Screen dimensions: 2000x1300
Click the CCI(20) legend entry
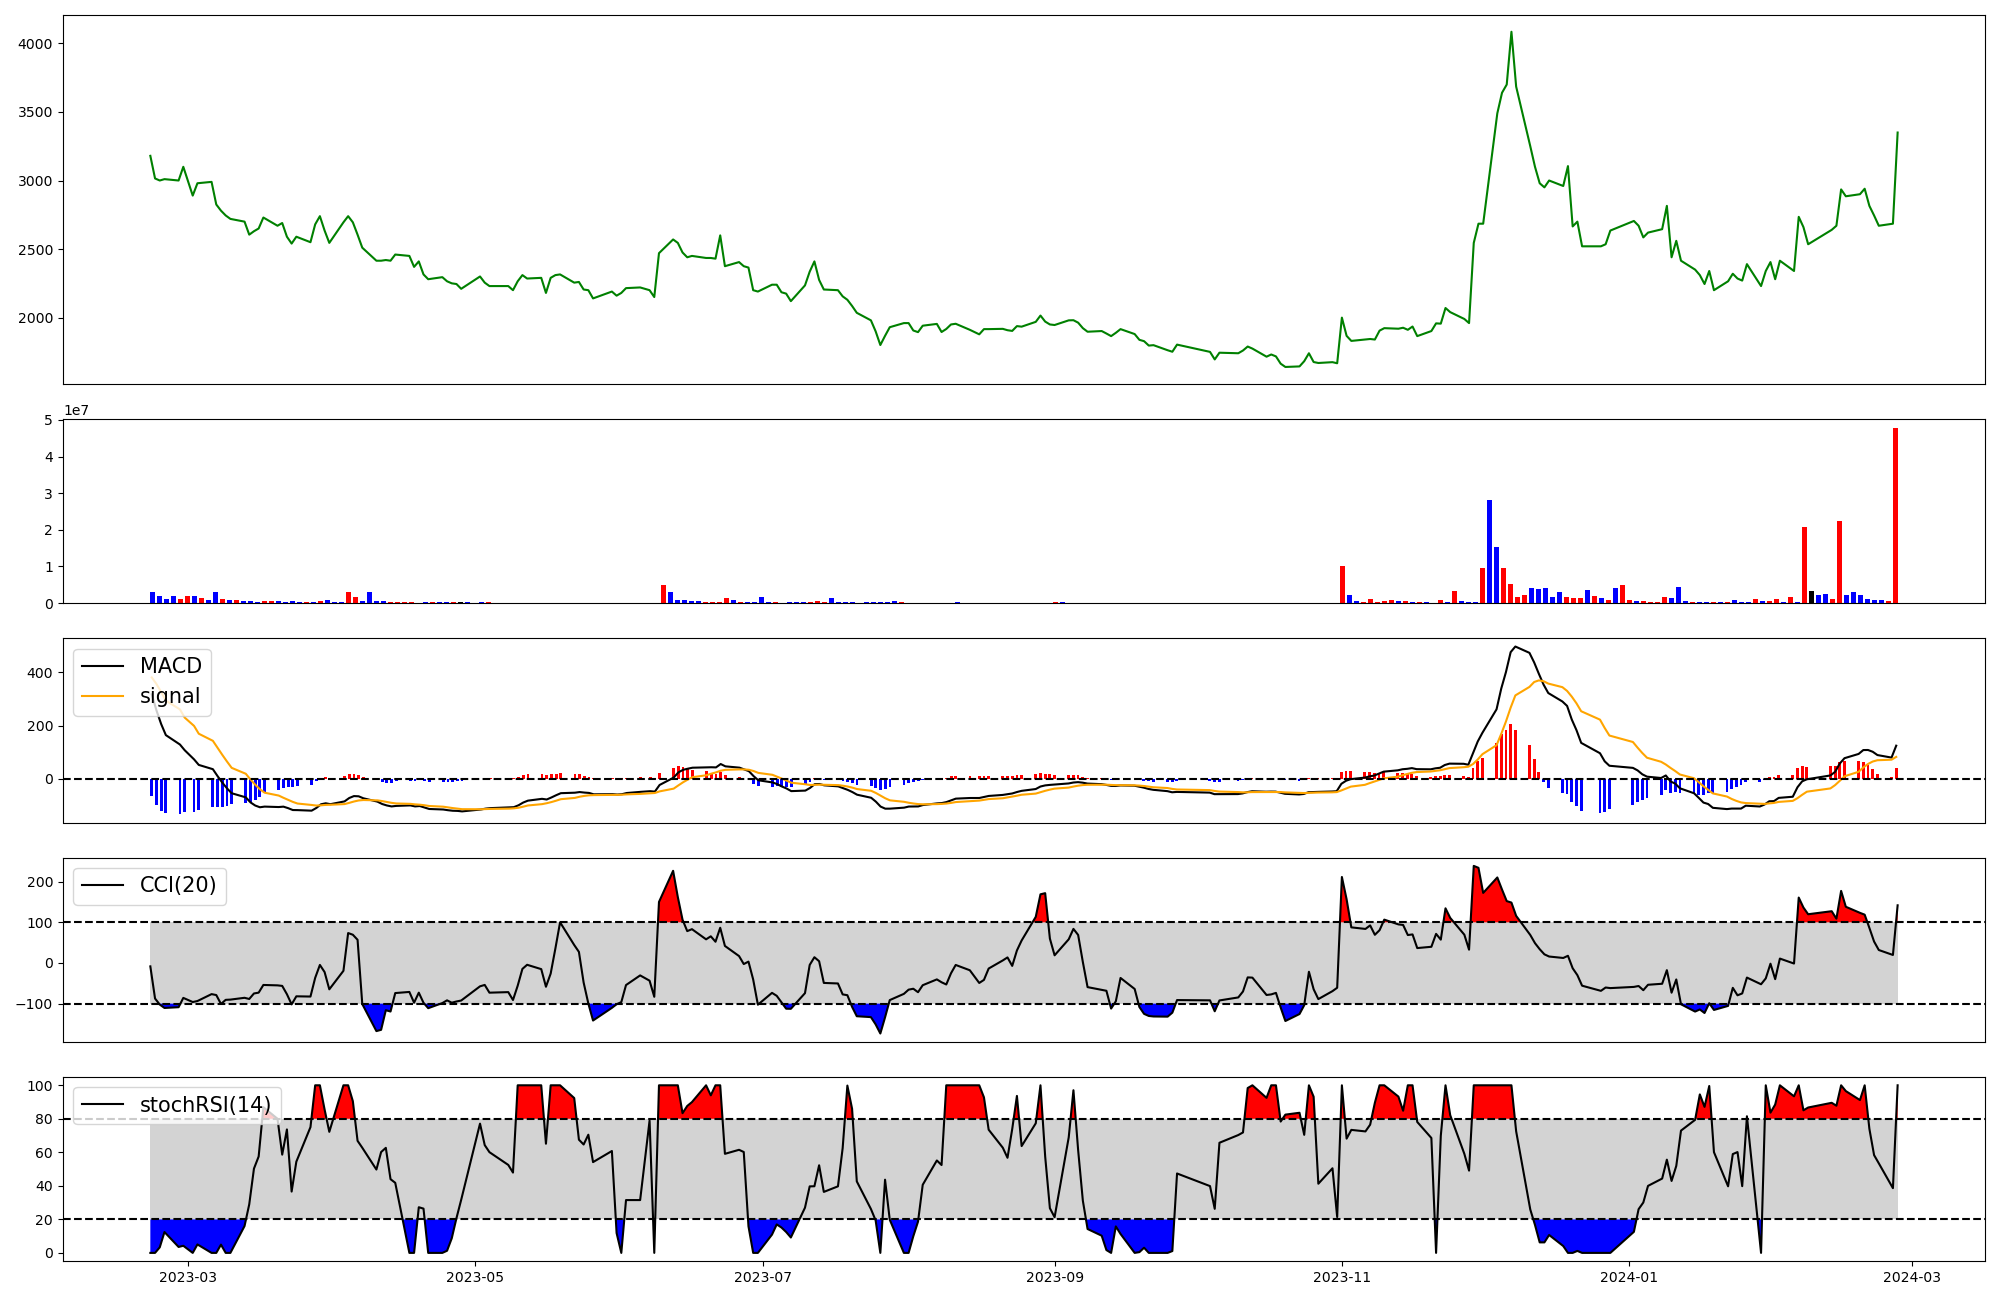coord(178,885)
